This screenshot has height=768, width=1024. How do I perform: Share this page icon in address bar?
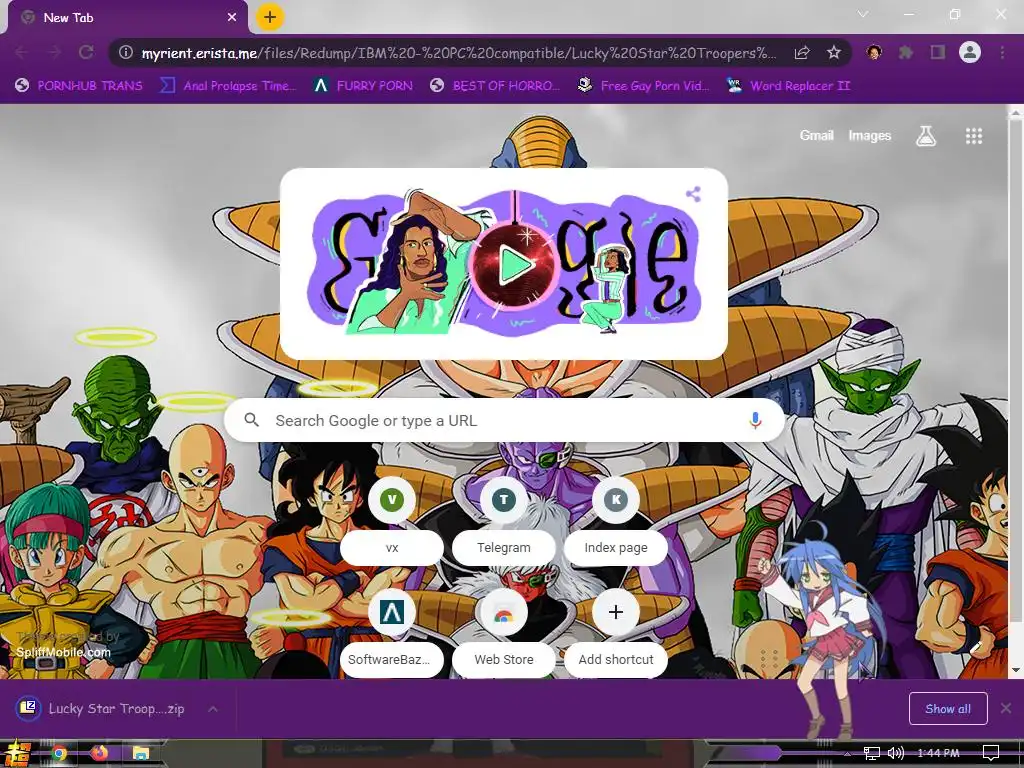coord(802,52)
